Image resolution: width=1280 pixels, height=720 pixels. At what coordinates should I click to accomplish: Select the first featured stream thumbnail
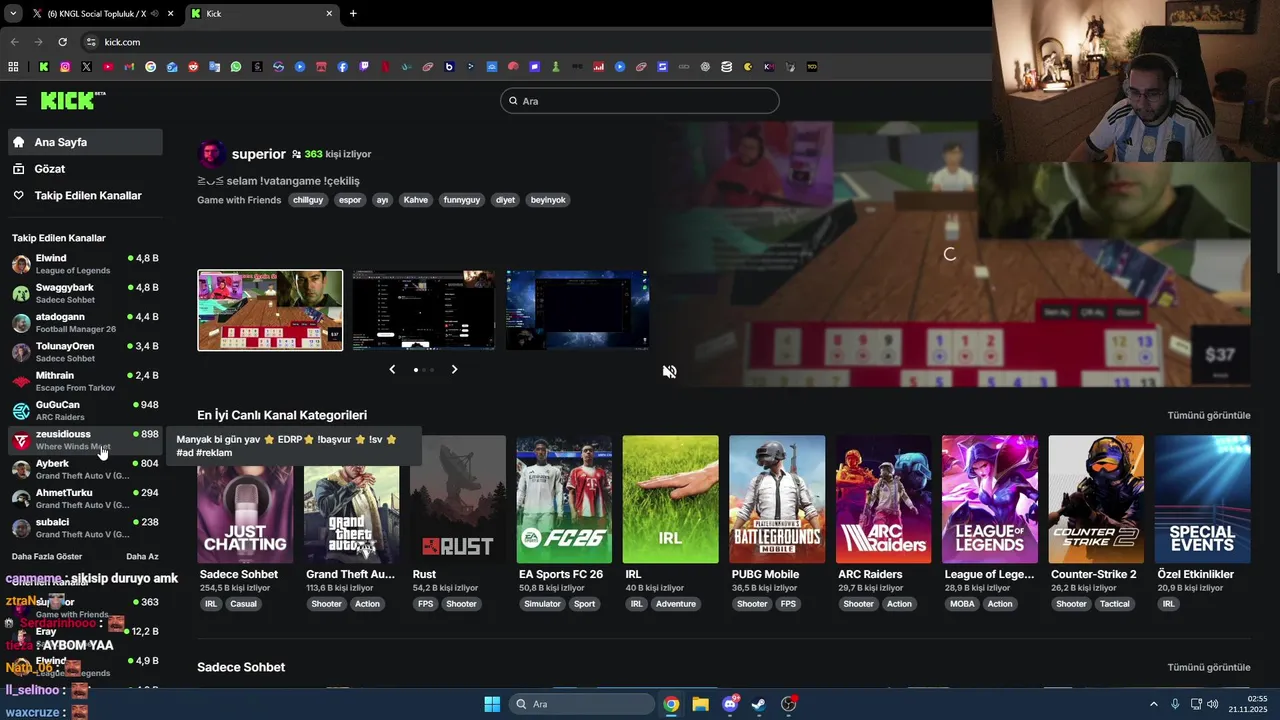[x=270, y=310]
